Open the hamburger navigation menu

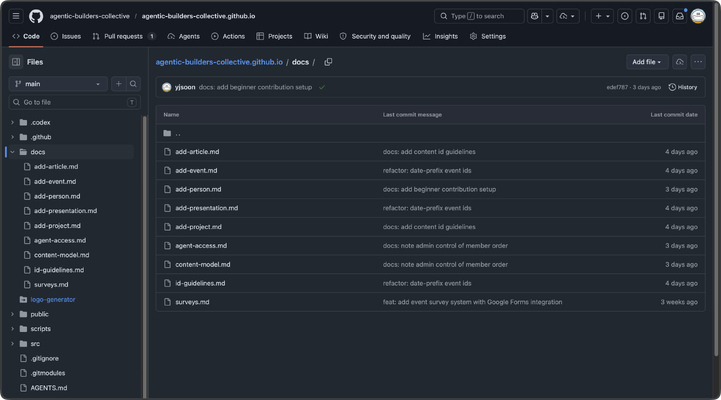pyautogui.click(x=16, y=16)
